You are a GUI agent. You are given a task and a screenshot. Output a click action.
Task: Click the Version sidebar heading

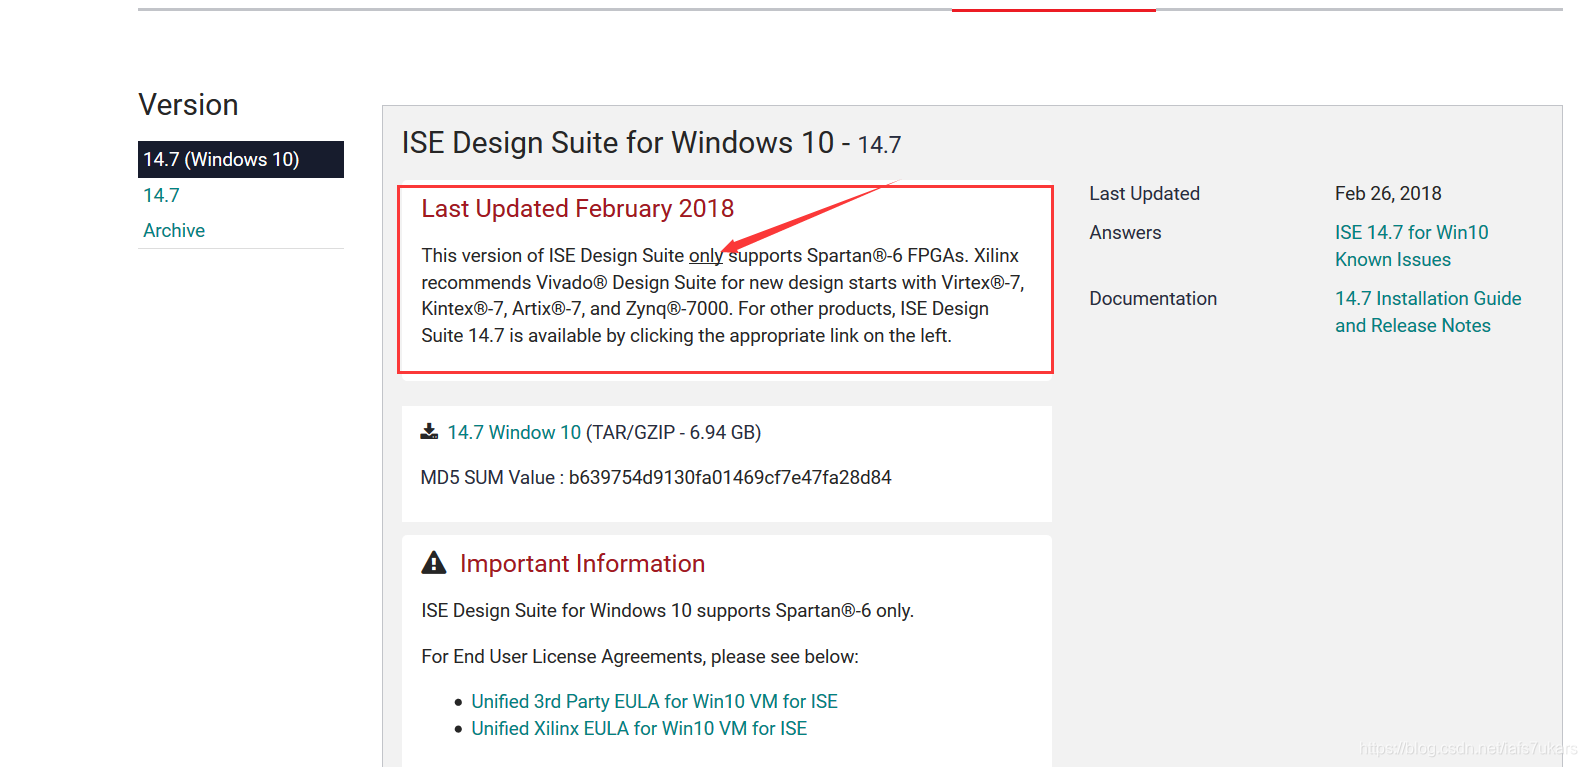click(188, 104)
